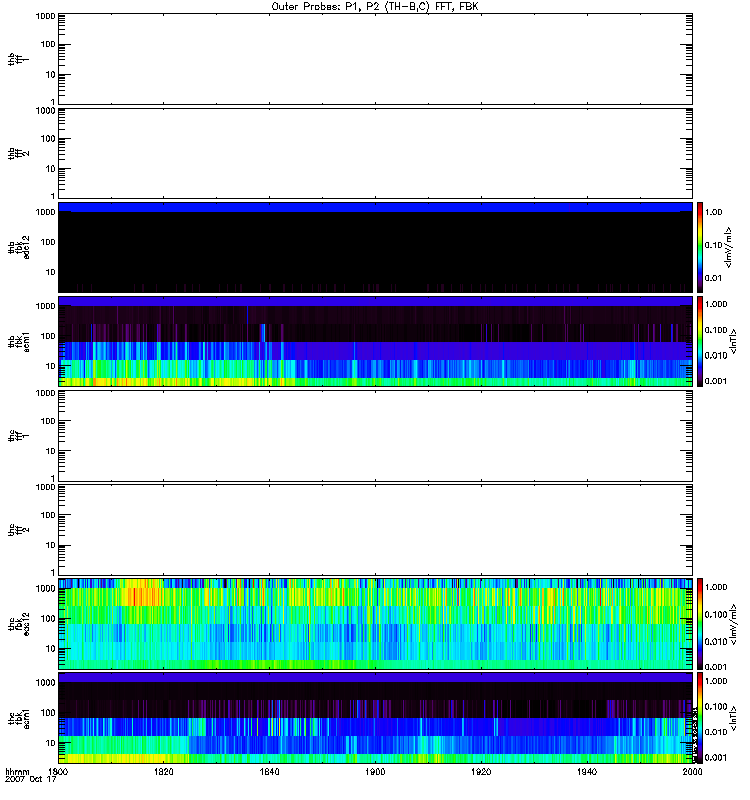The width and height of the screenshot is (750, 800).
Task: Click the 1840 time tick label
Action: (x=270, y=773)
